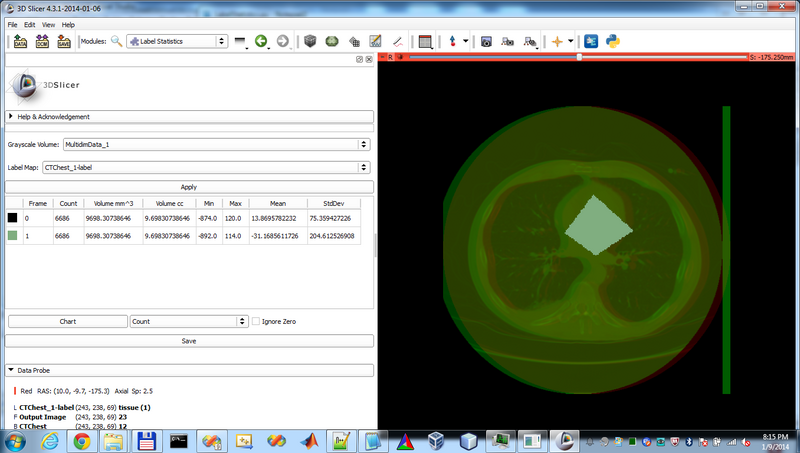Click the StdDev column header

[x=334, y=203]
